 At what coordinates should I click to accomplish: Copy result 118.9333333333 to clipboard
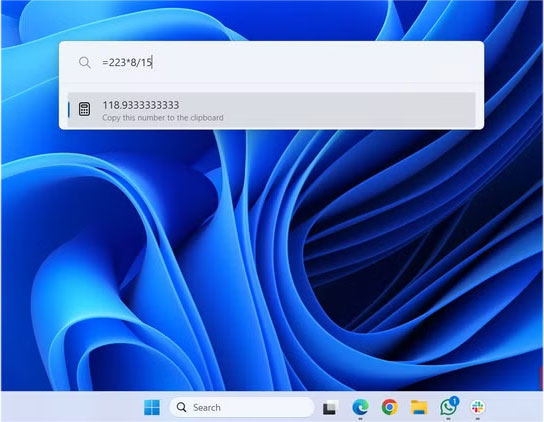tap(271, 110)
